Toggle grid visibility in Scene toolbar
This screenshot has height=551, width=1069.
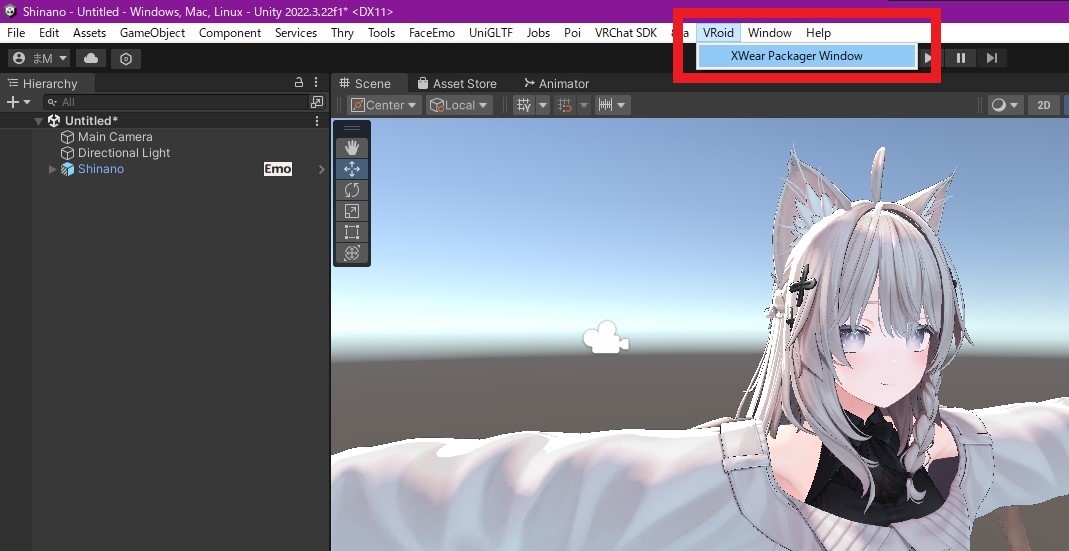(524, 105)
